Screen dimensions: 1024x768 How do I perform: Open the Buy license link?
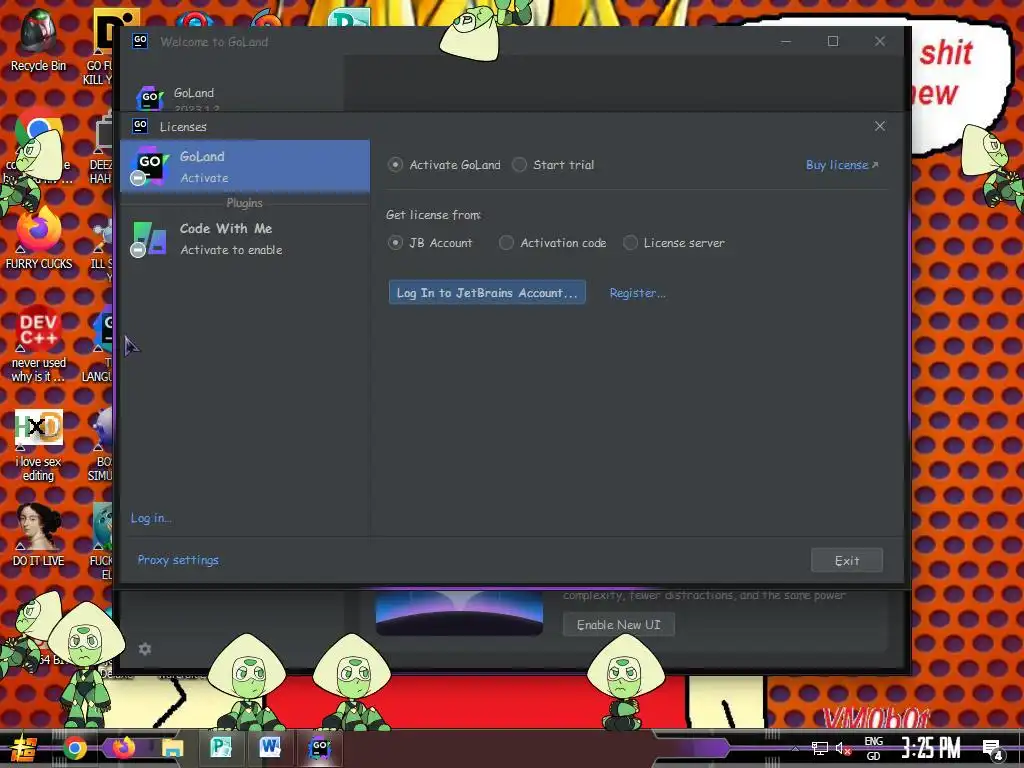(x=842, y=165)
